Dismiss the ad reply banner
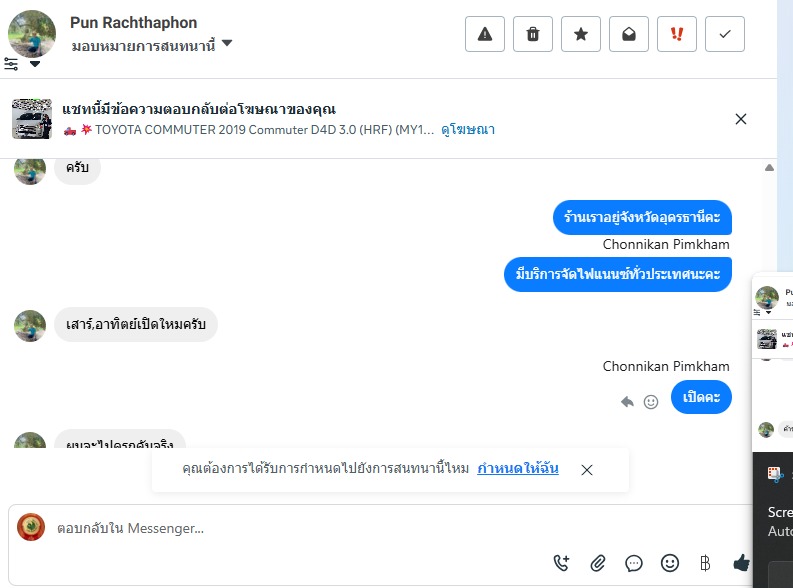Screen dimensions: 793x588 coord(741,119)
